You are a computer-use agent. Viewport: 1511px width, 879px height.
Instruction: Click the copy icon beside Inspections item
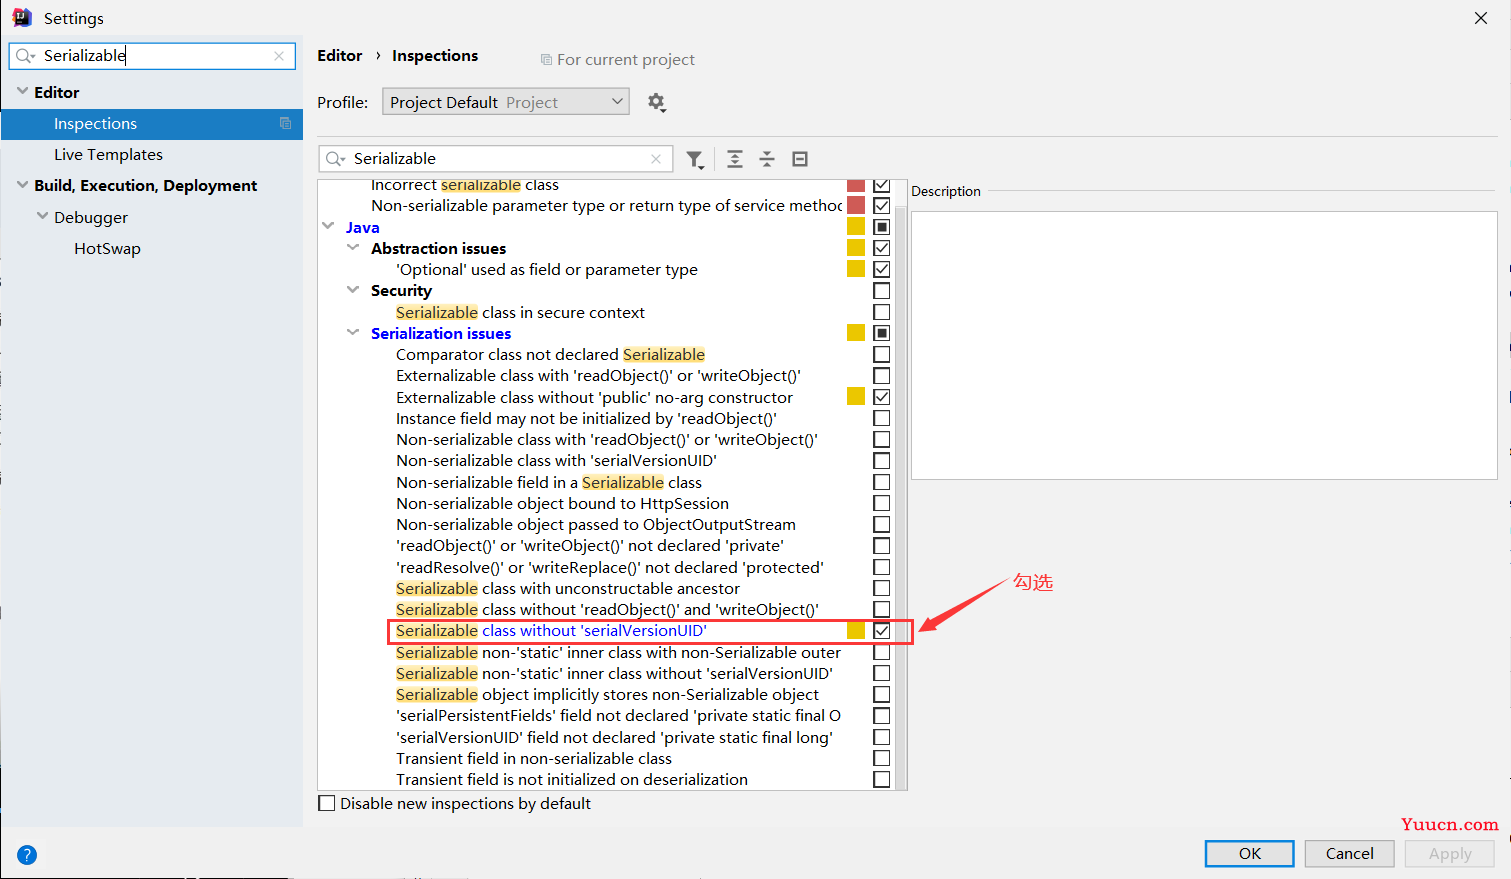point(285,123)
